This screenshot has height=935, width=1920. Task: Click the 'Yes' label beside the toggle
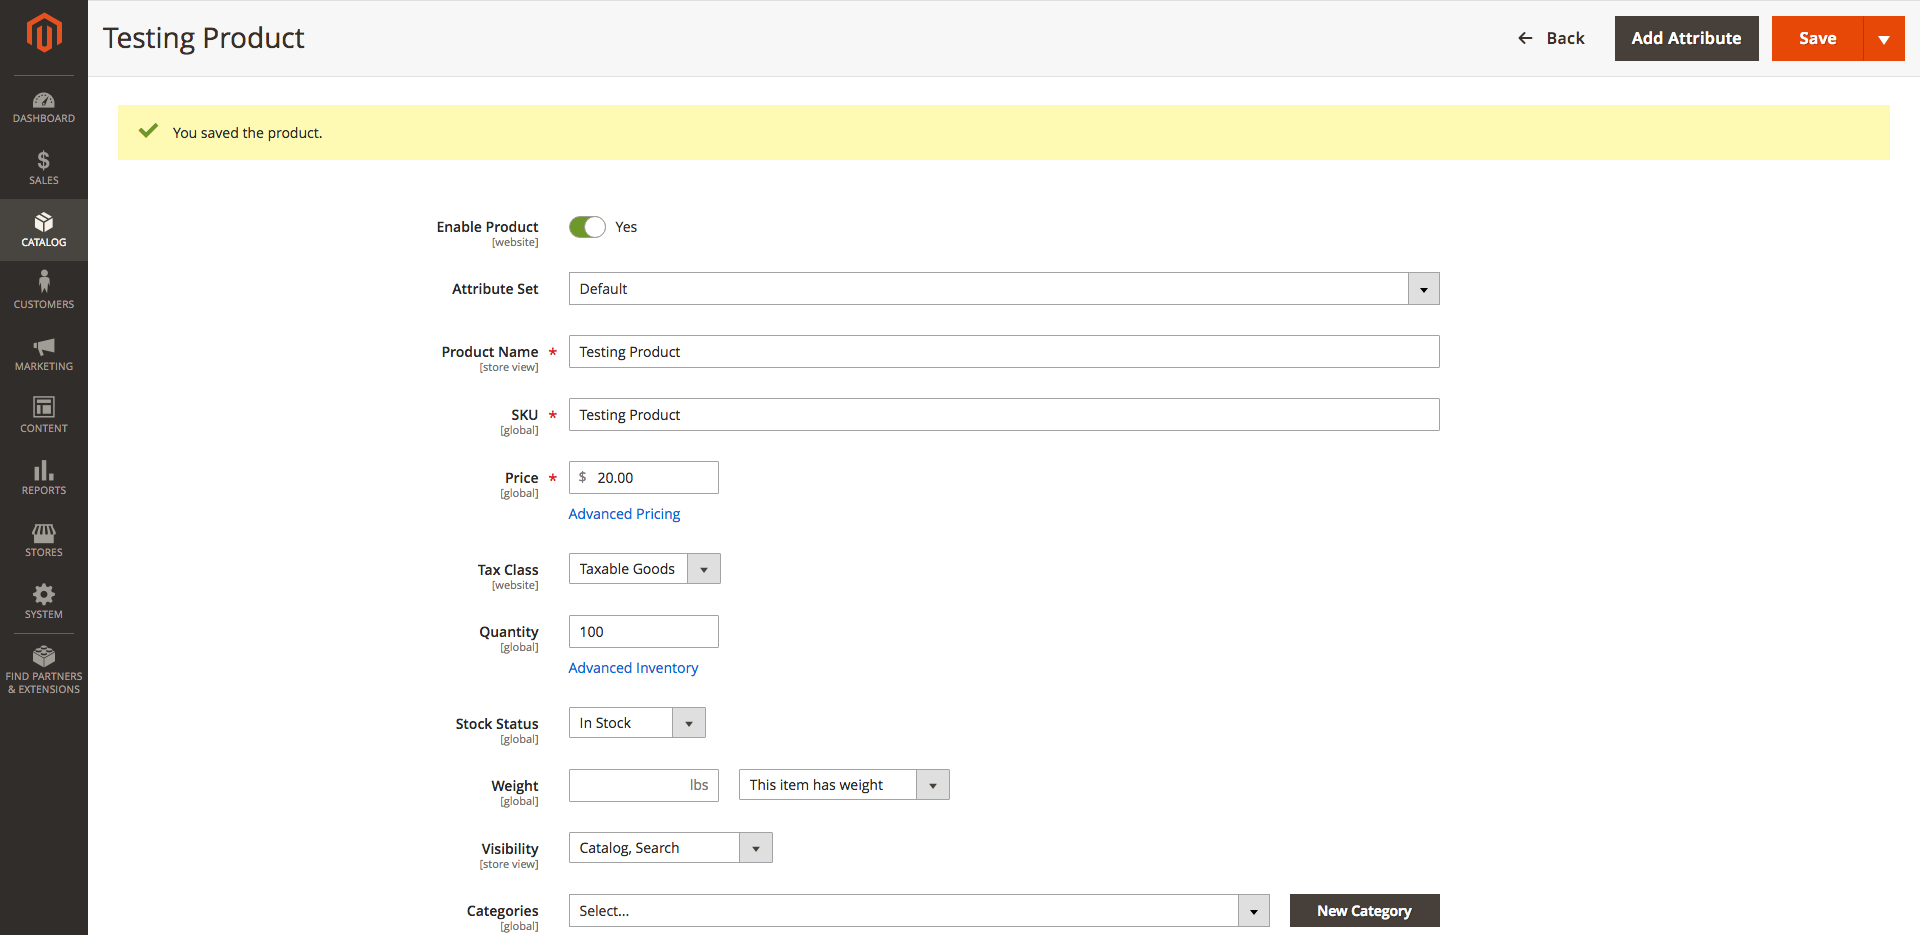tap(626, 227)
